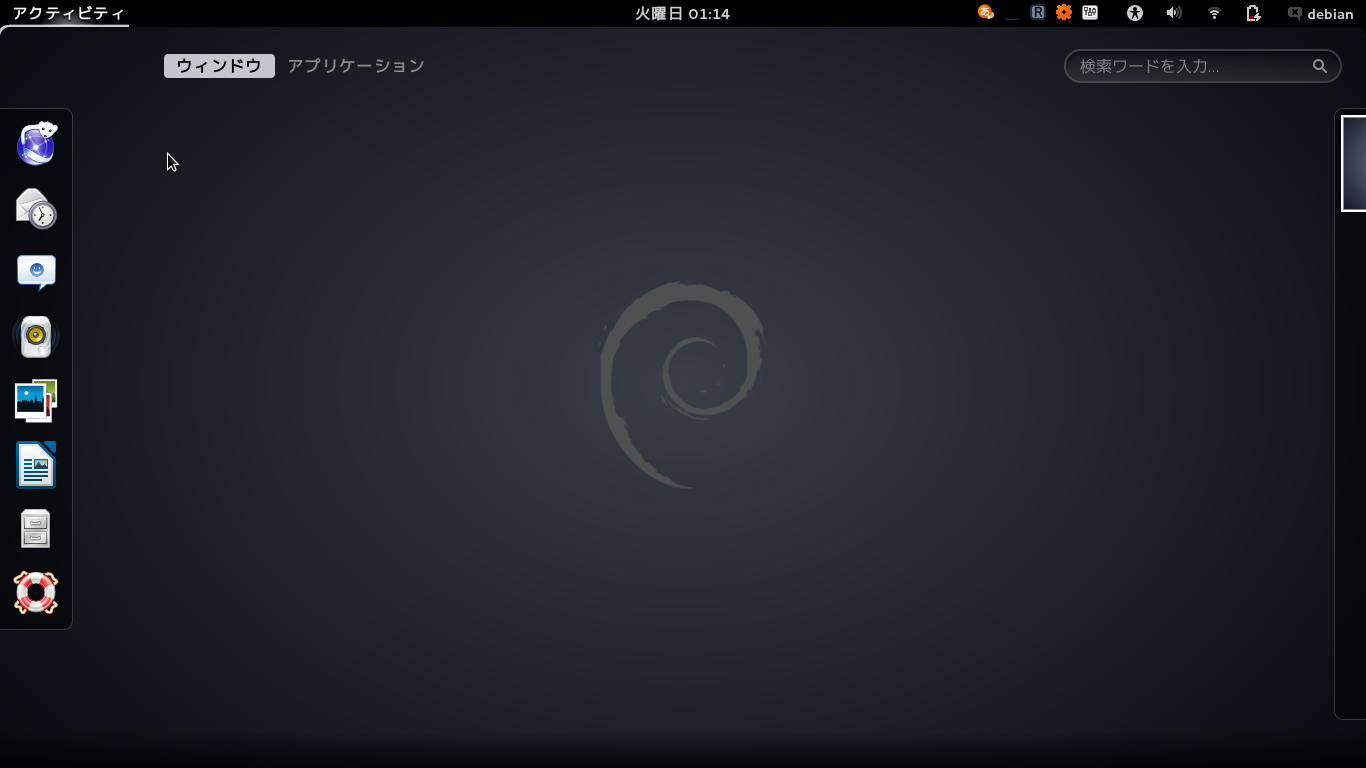
Task: Click the アクティビティ button
Action: pos(67,14)
